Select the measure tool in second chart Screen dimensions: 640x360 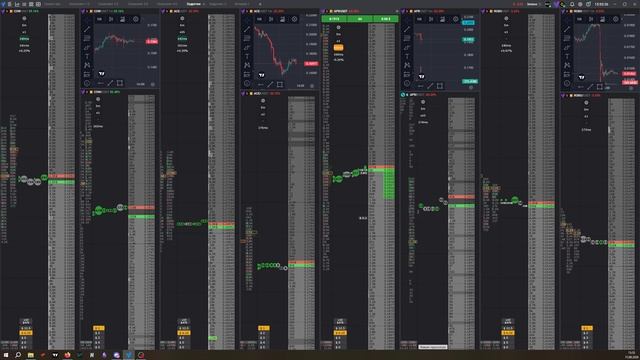[247, 74]
